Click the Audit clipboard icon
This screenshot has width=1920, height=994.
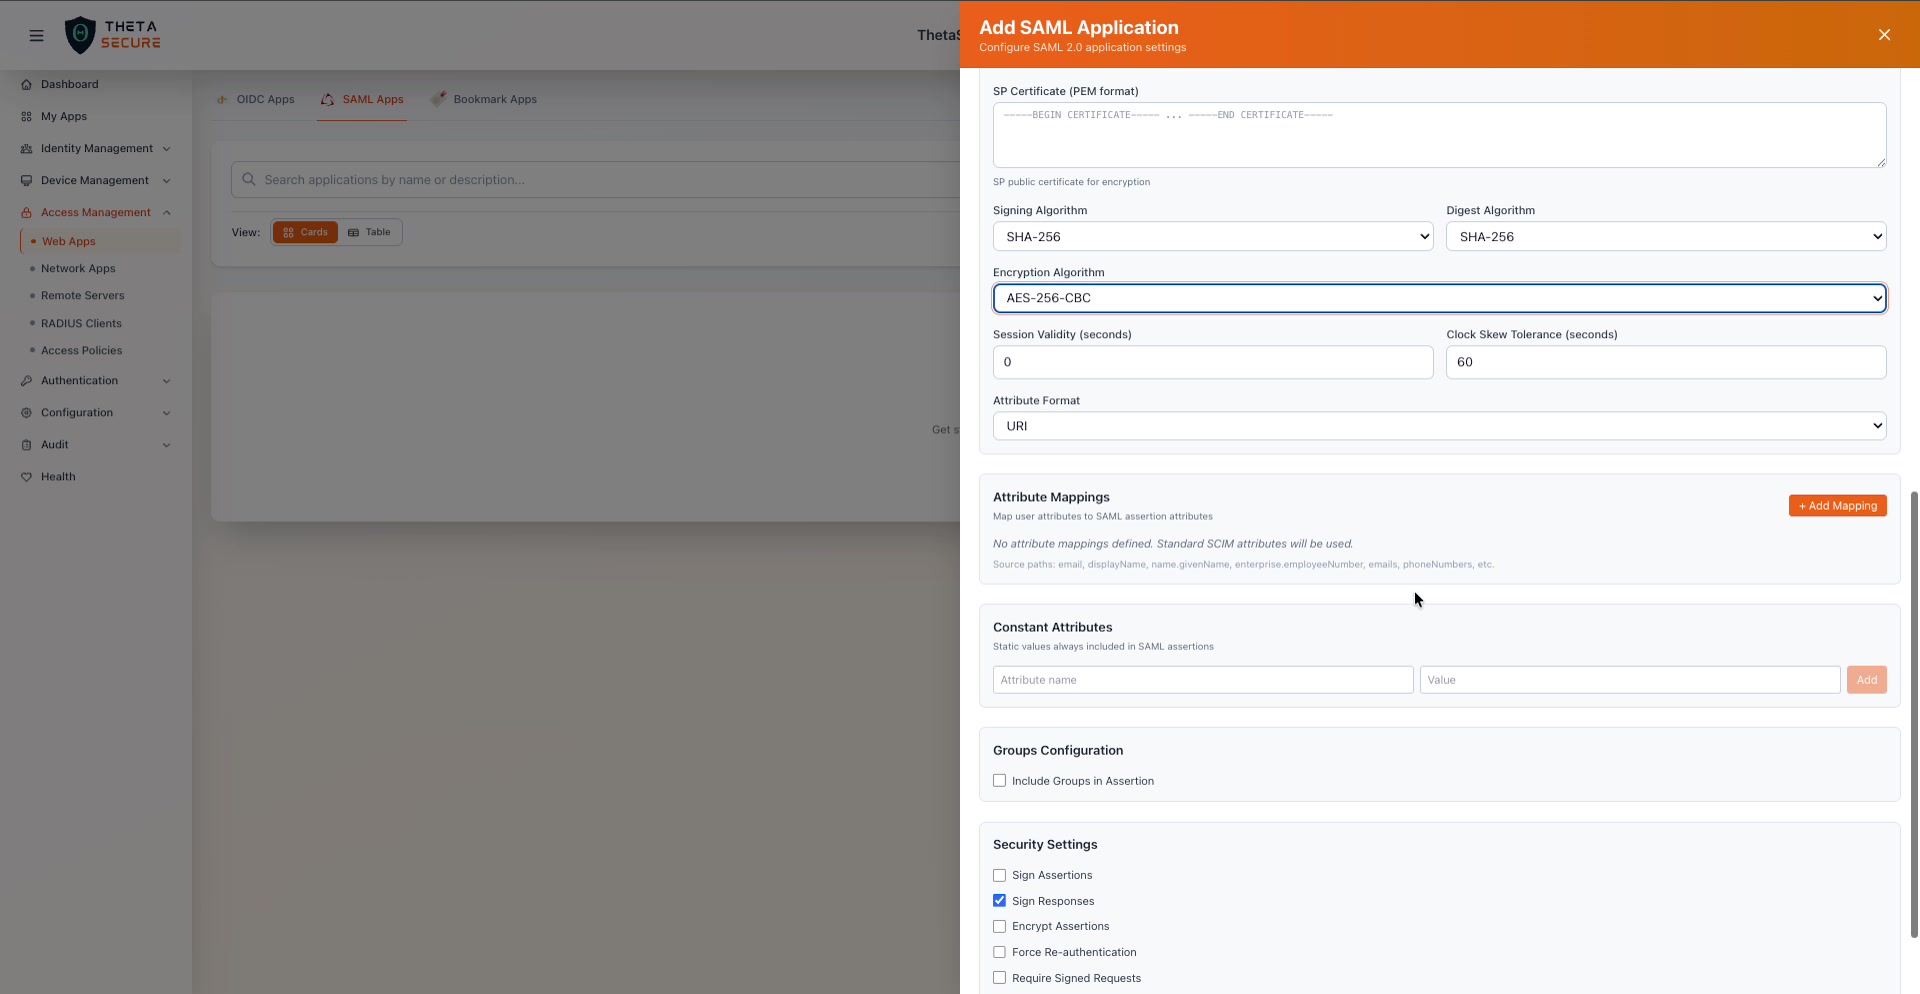27,445
